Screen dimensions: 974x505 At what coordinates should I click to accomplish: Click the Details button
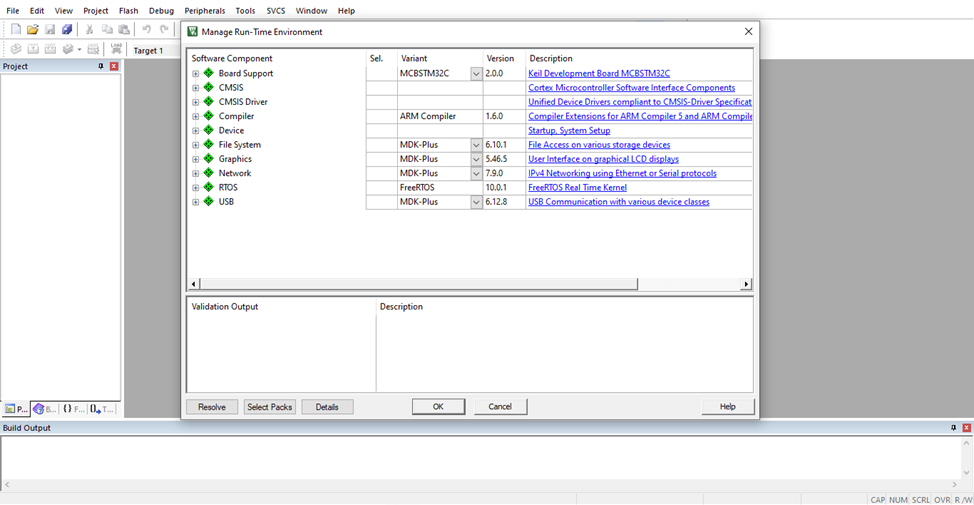point(327,407)
